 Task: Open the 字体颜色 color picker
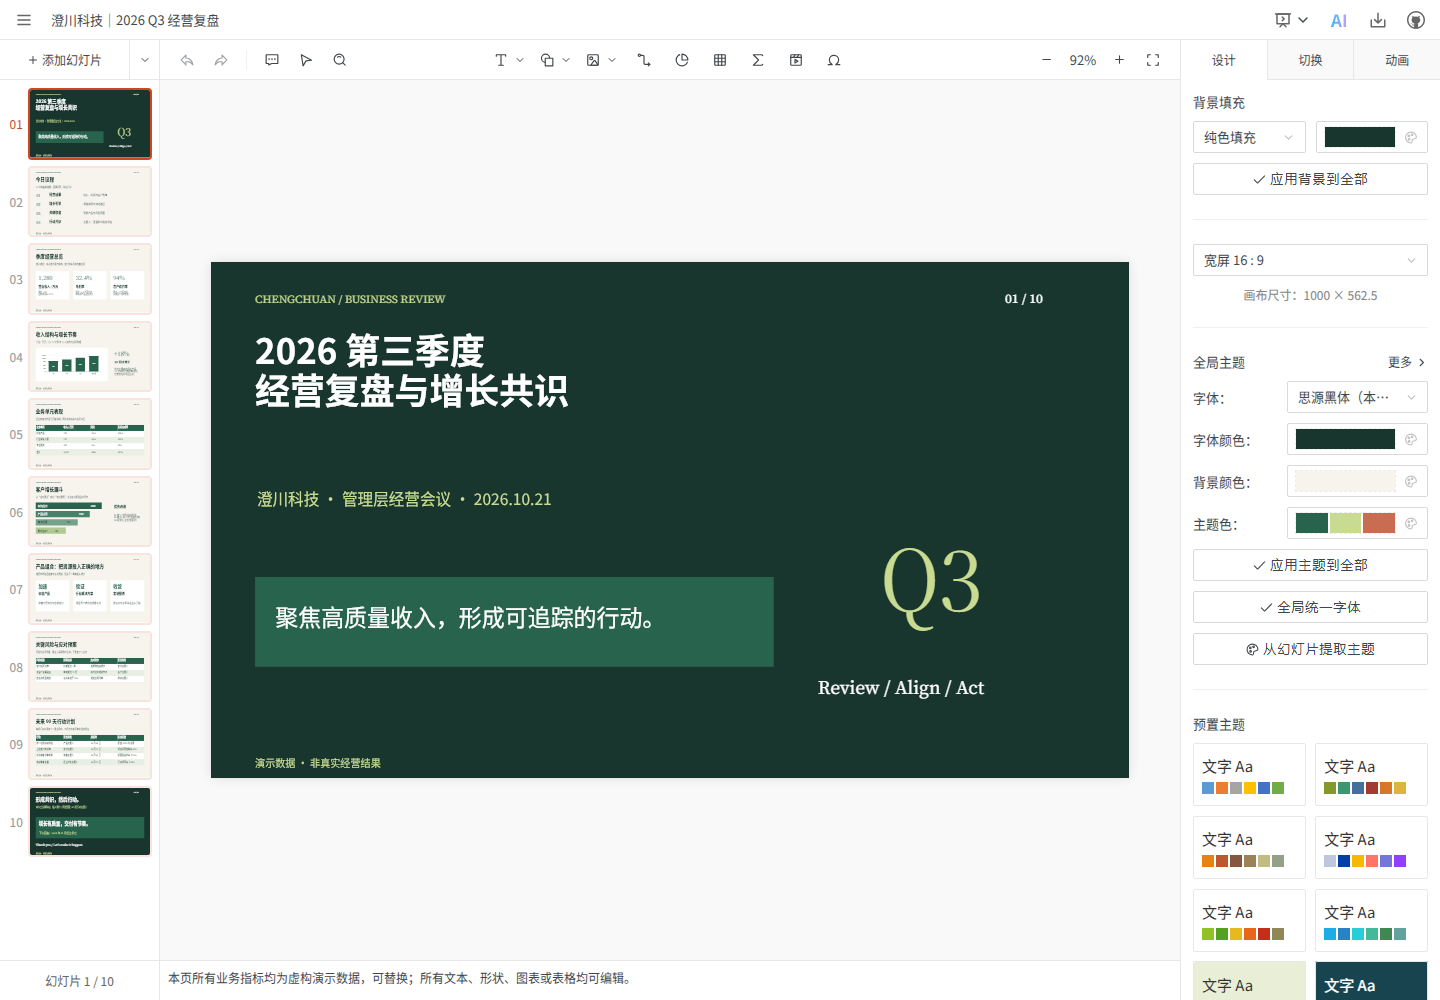[x=1357, y=439]
